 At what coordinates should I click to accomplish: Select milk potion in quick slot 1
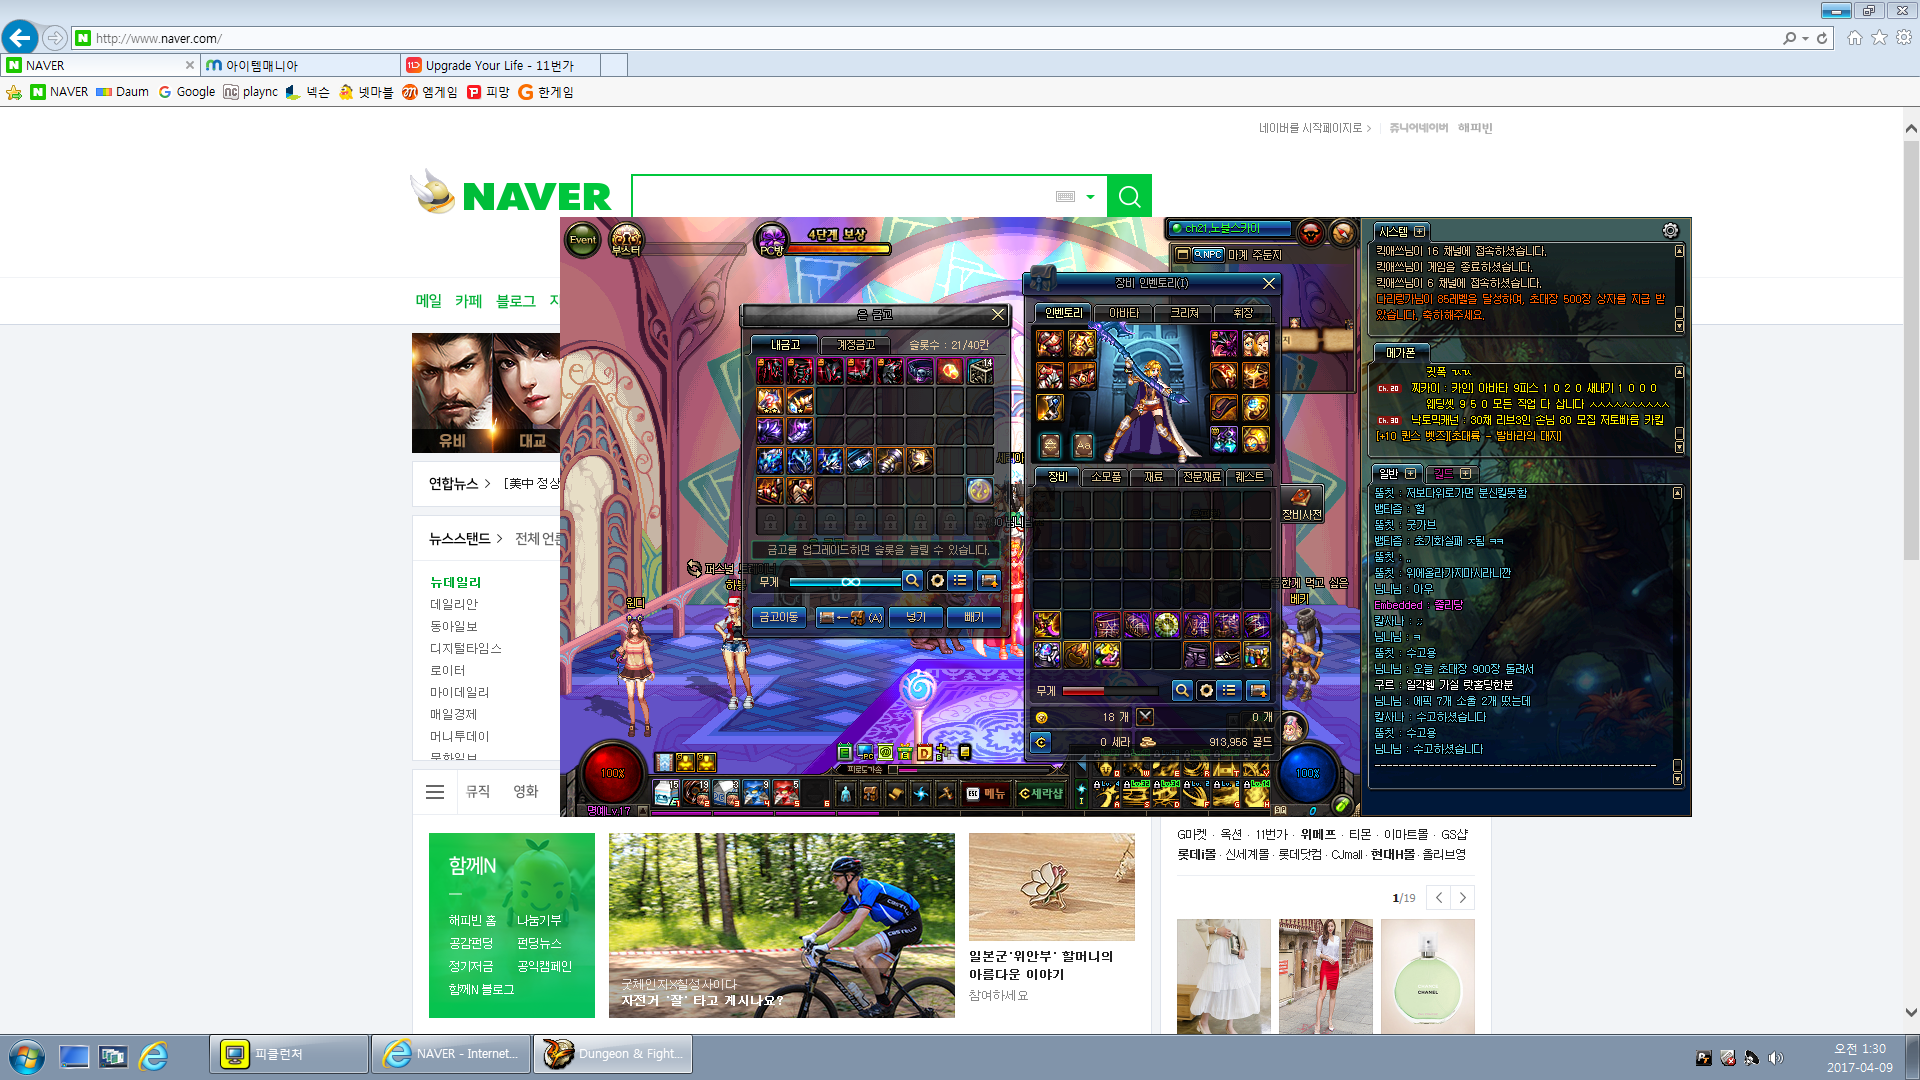[665, 794]
